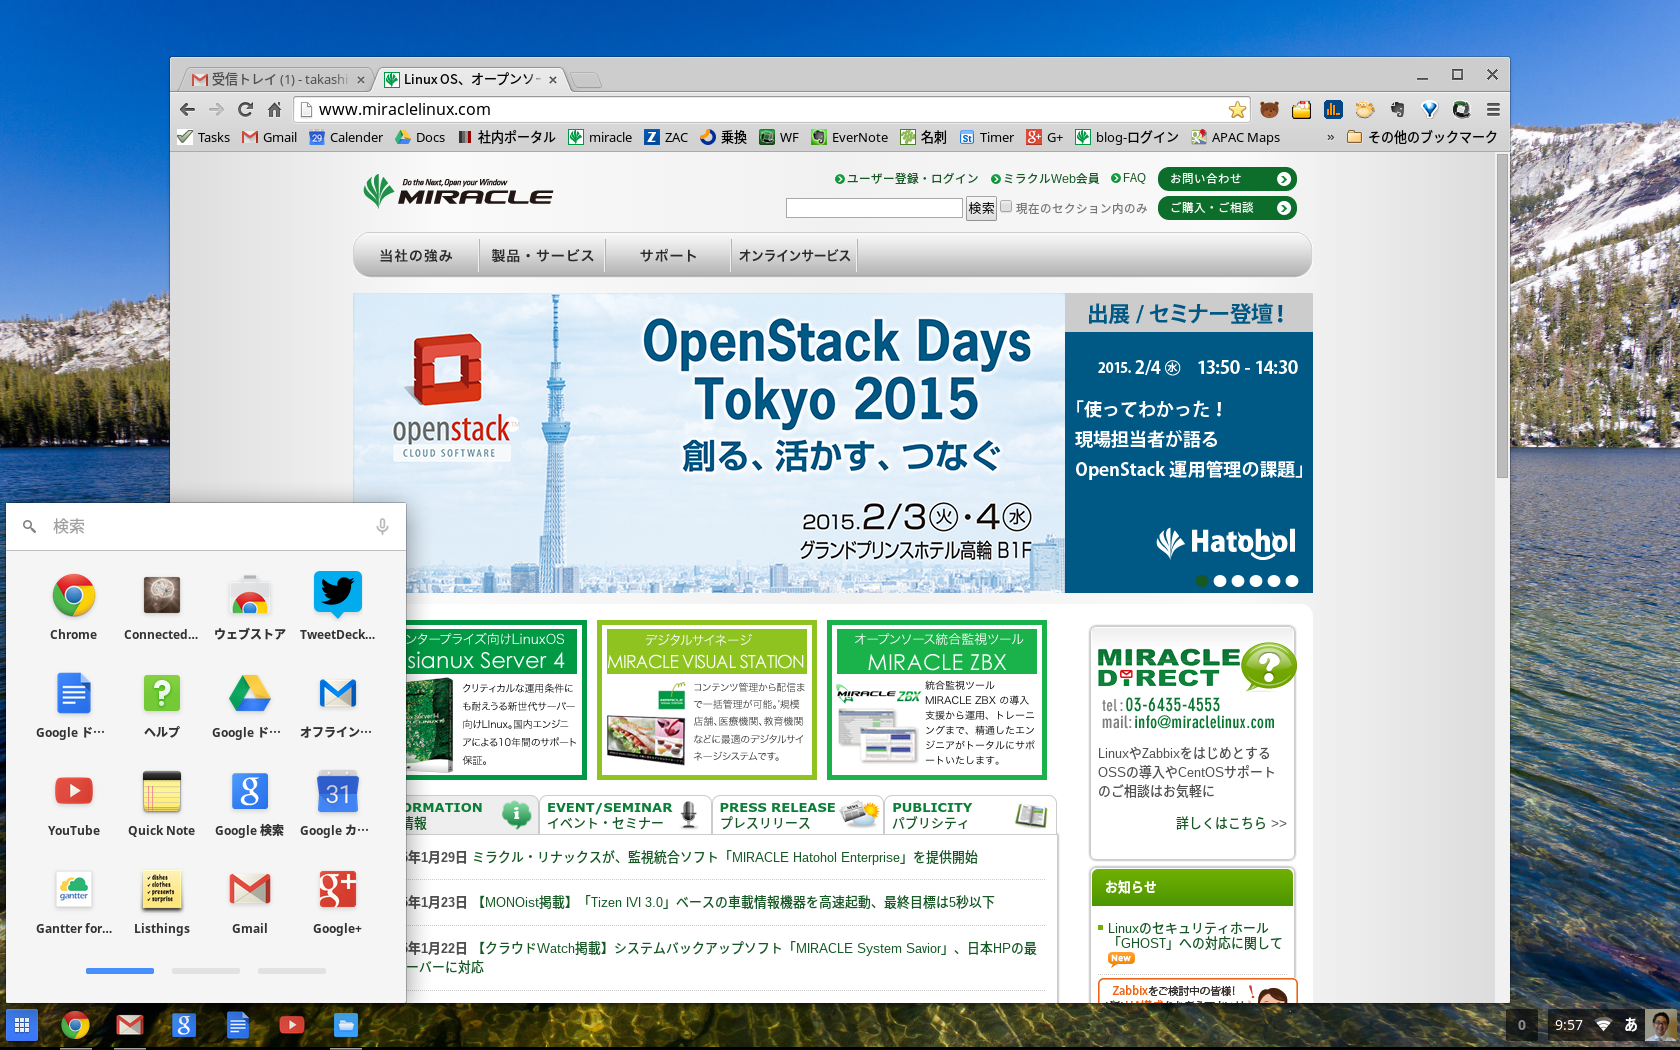Open the Chrome hamburger menu

pos(1492,109)
